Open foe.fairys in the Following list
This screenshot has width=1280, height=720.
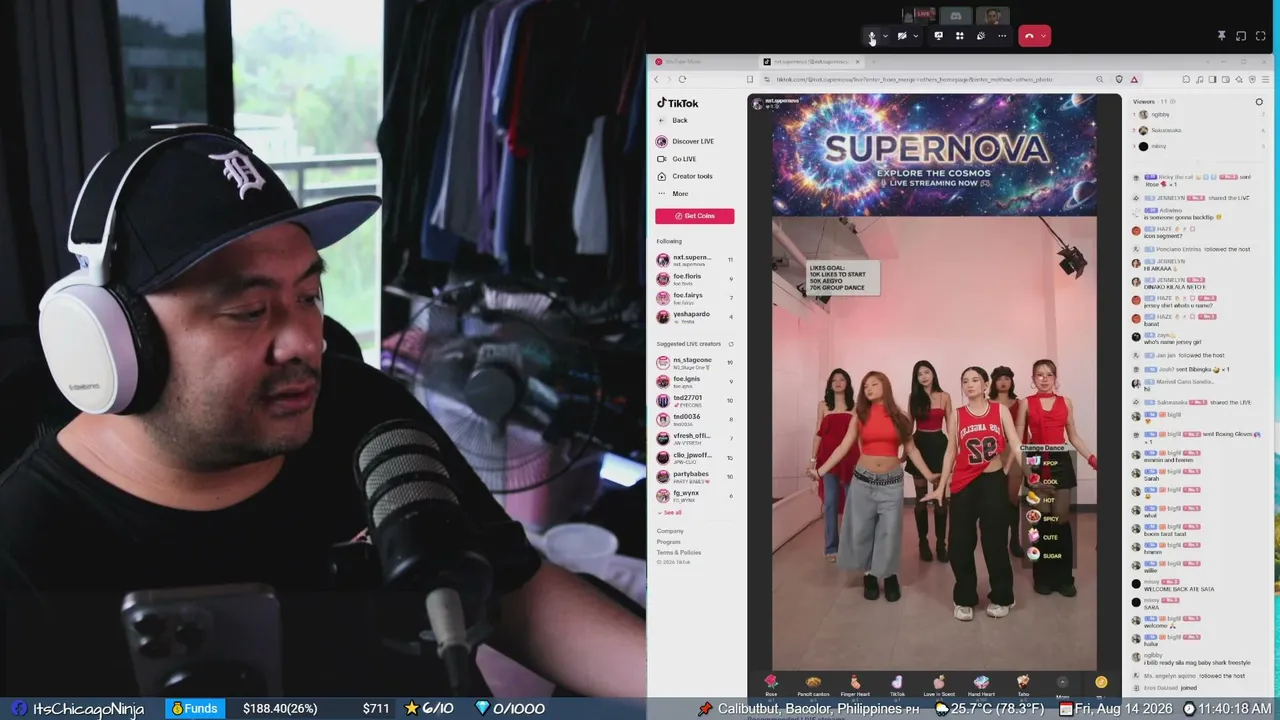click(695, 297)
